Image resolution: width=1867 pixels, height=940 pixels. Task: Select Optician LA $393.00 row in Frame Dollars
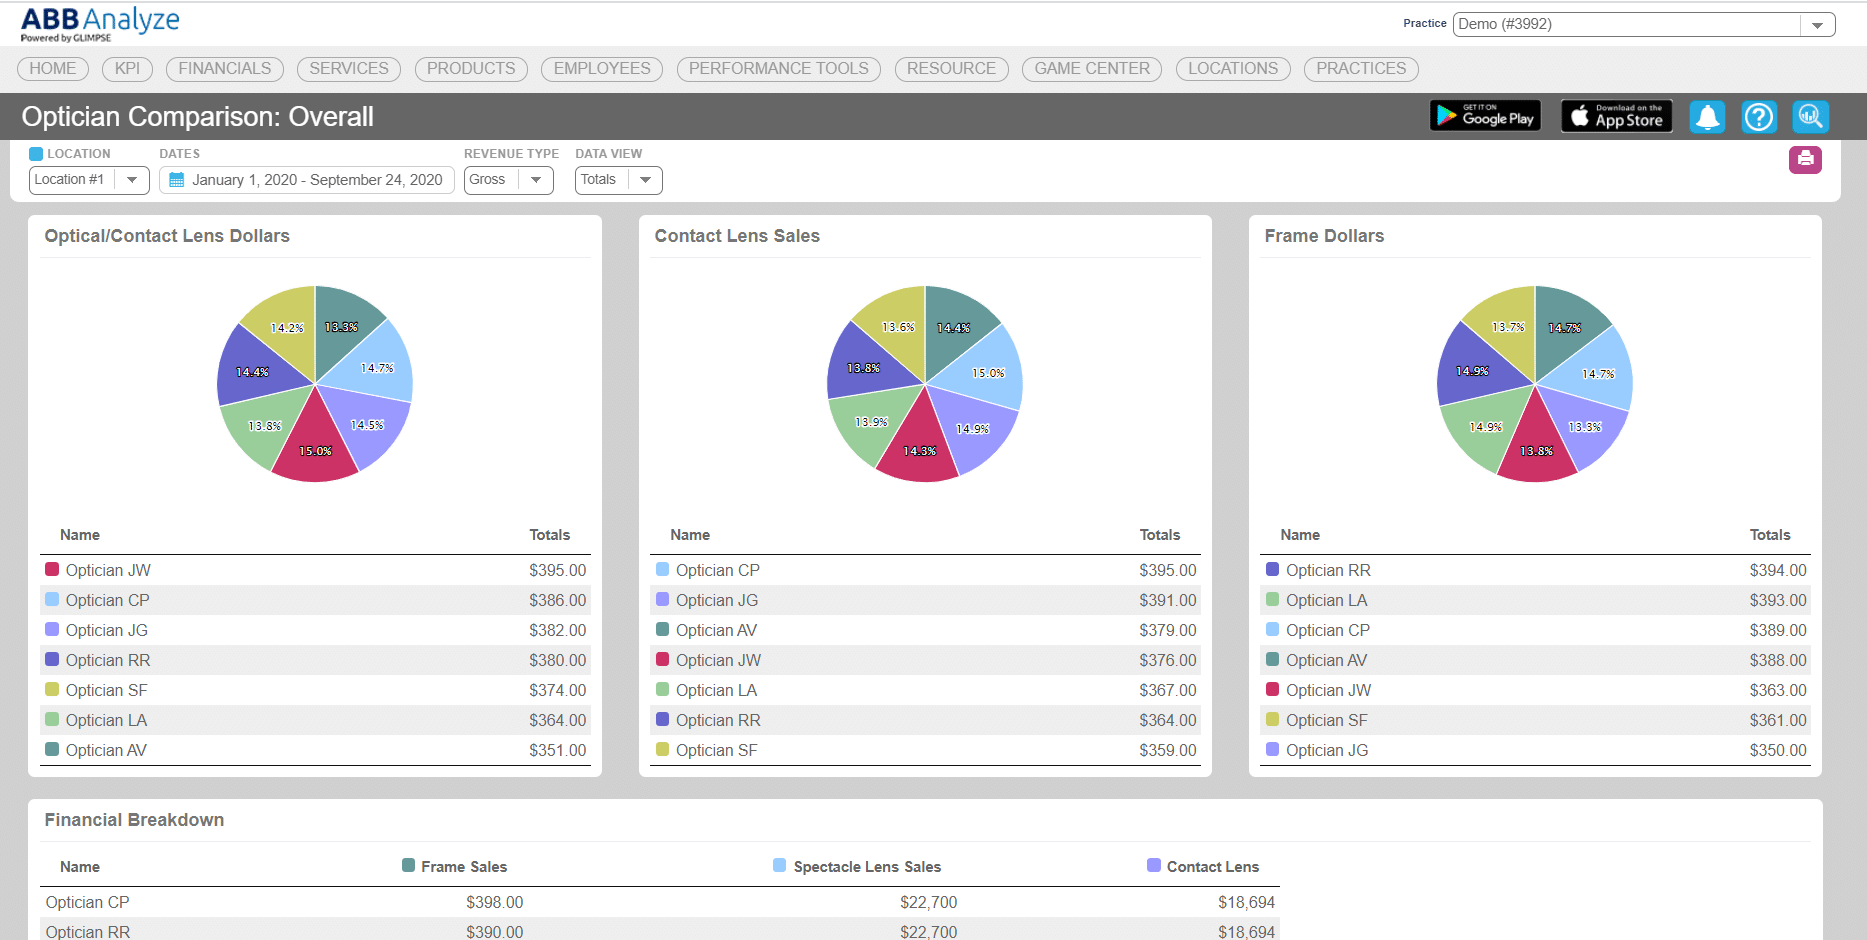(x=1535, y=600)
